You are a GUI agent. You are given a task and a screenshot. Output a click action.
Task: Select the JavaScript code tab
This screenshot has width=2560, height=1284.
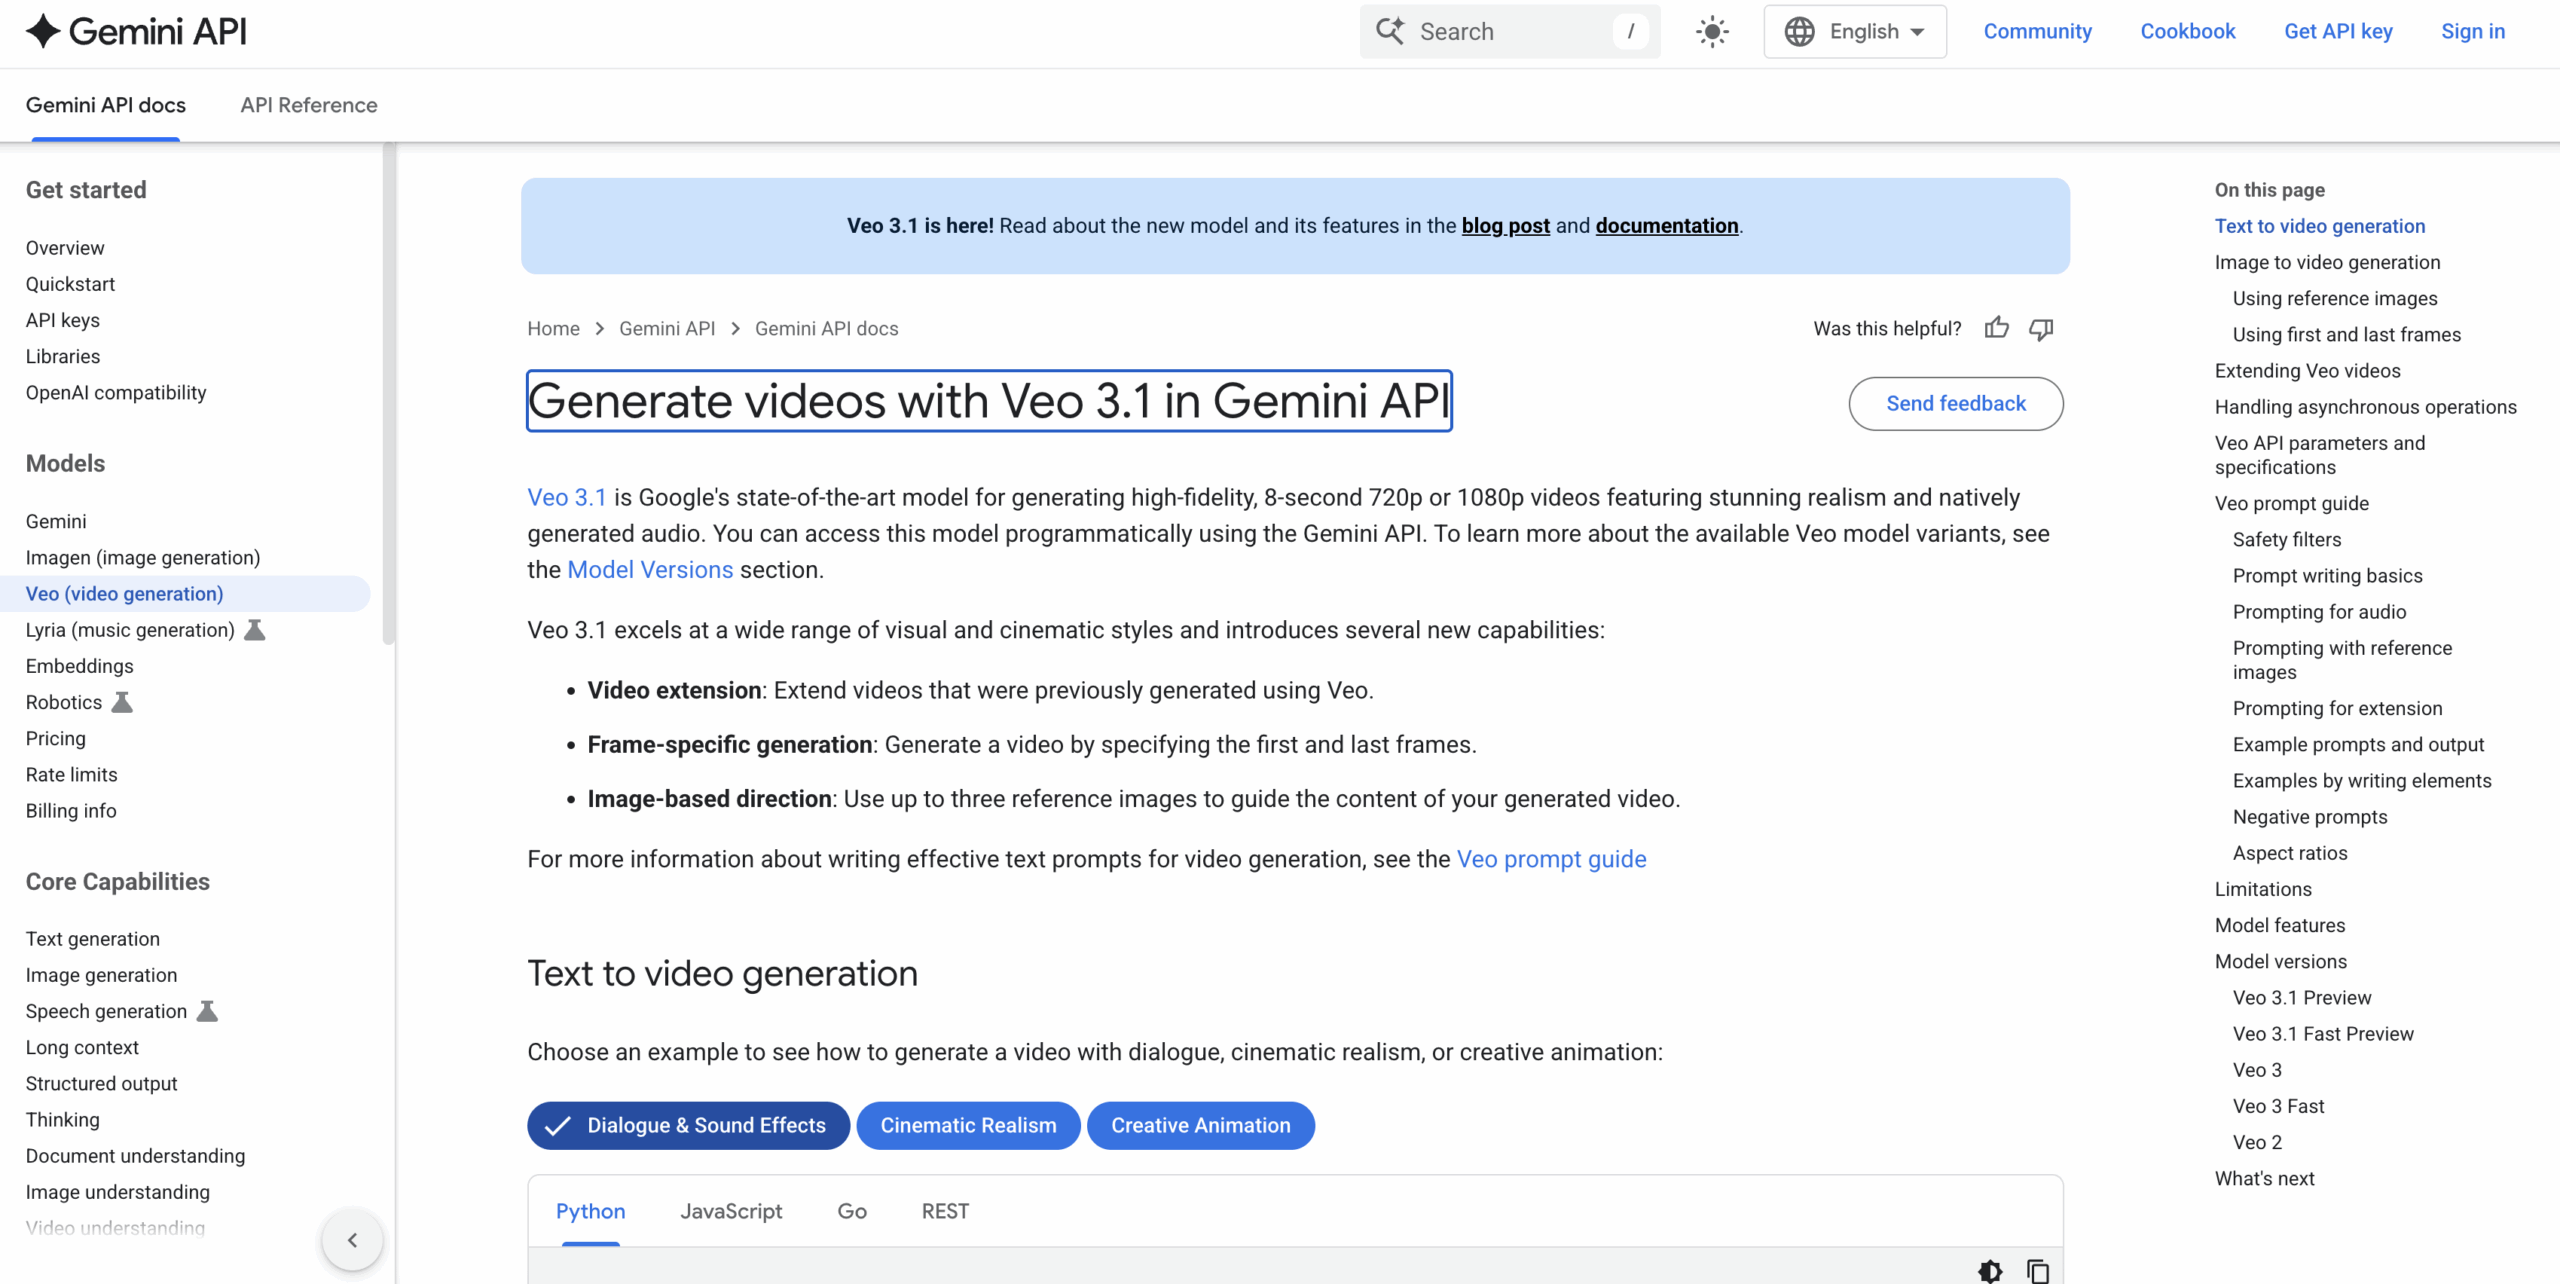coord(731,1211)
